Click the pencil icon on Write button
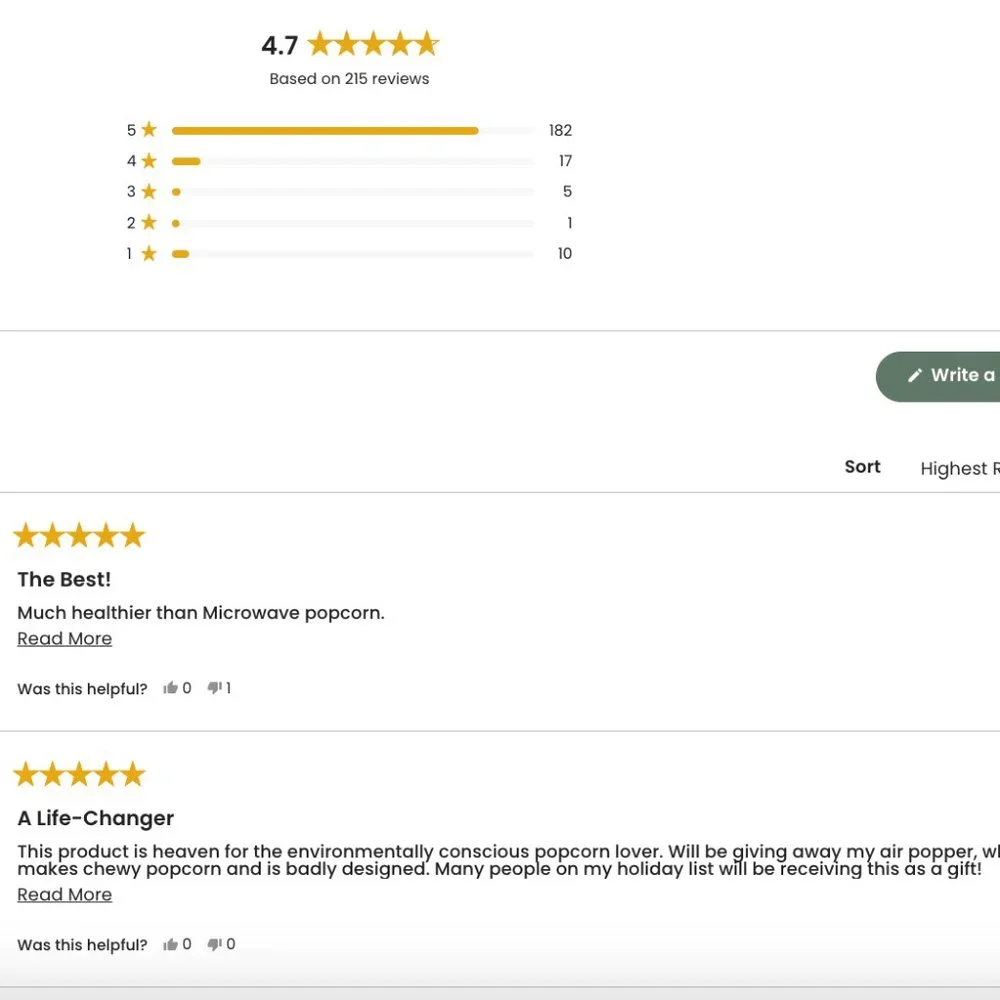The width and height of the screenshot is (1000, 1000). click(x=915, y=375)
